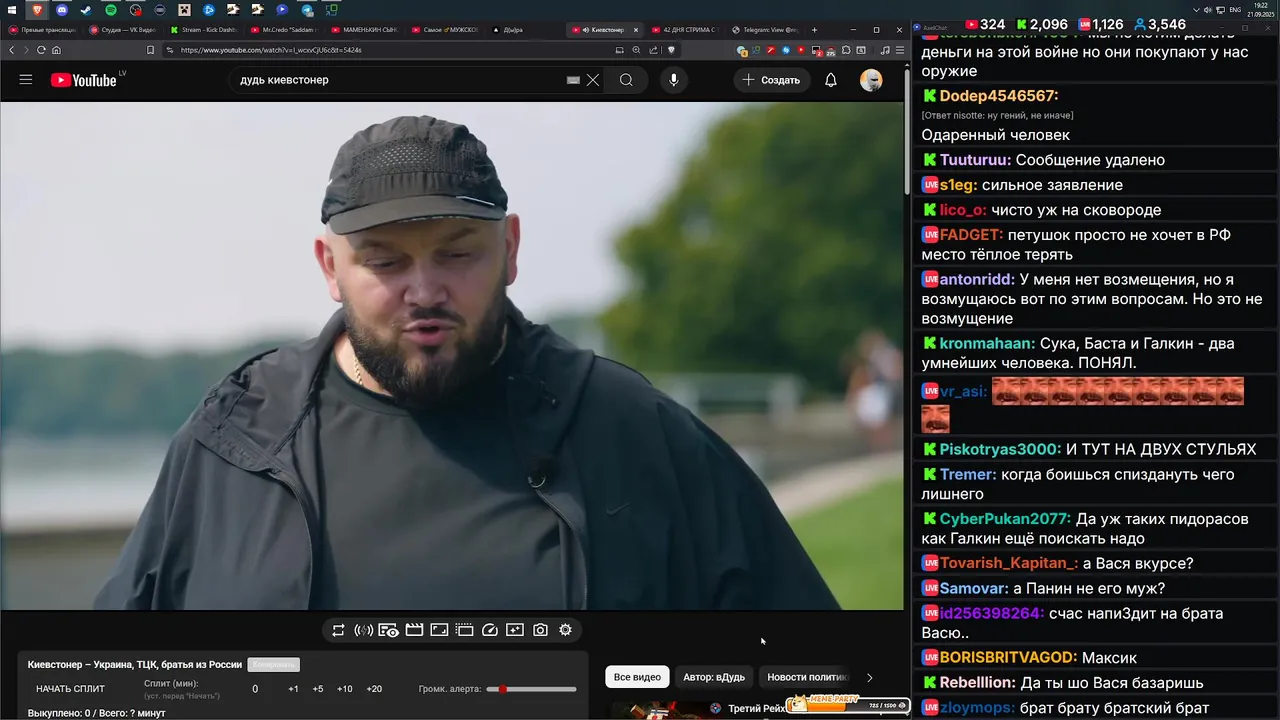Select the Новости политики filter chip
Screen dimensions: 1280x720
(807, 677)
